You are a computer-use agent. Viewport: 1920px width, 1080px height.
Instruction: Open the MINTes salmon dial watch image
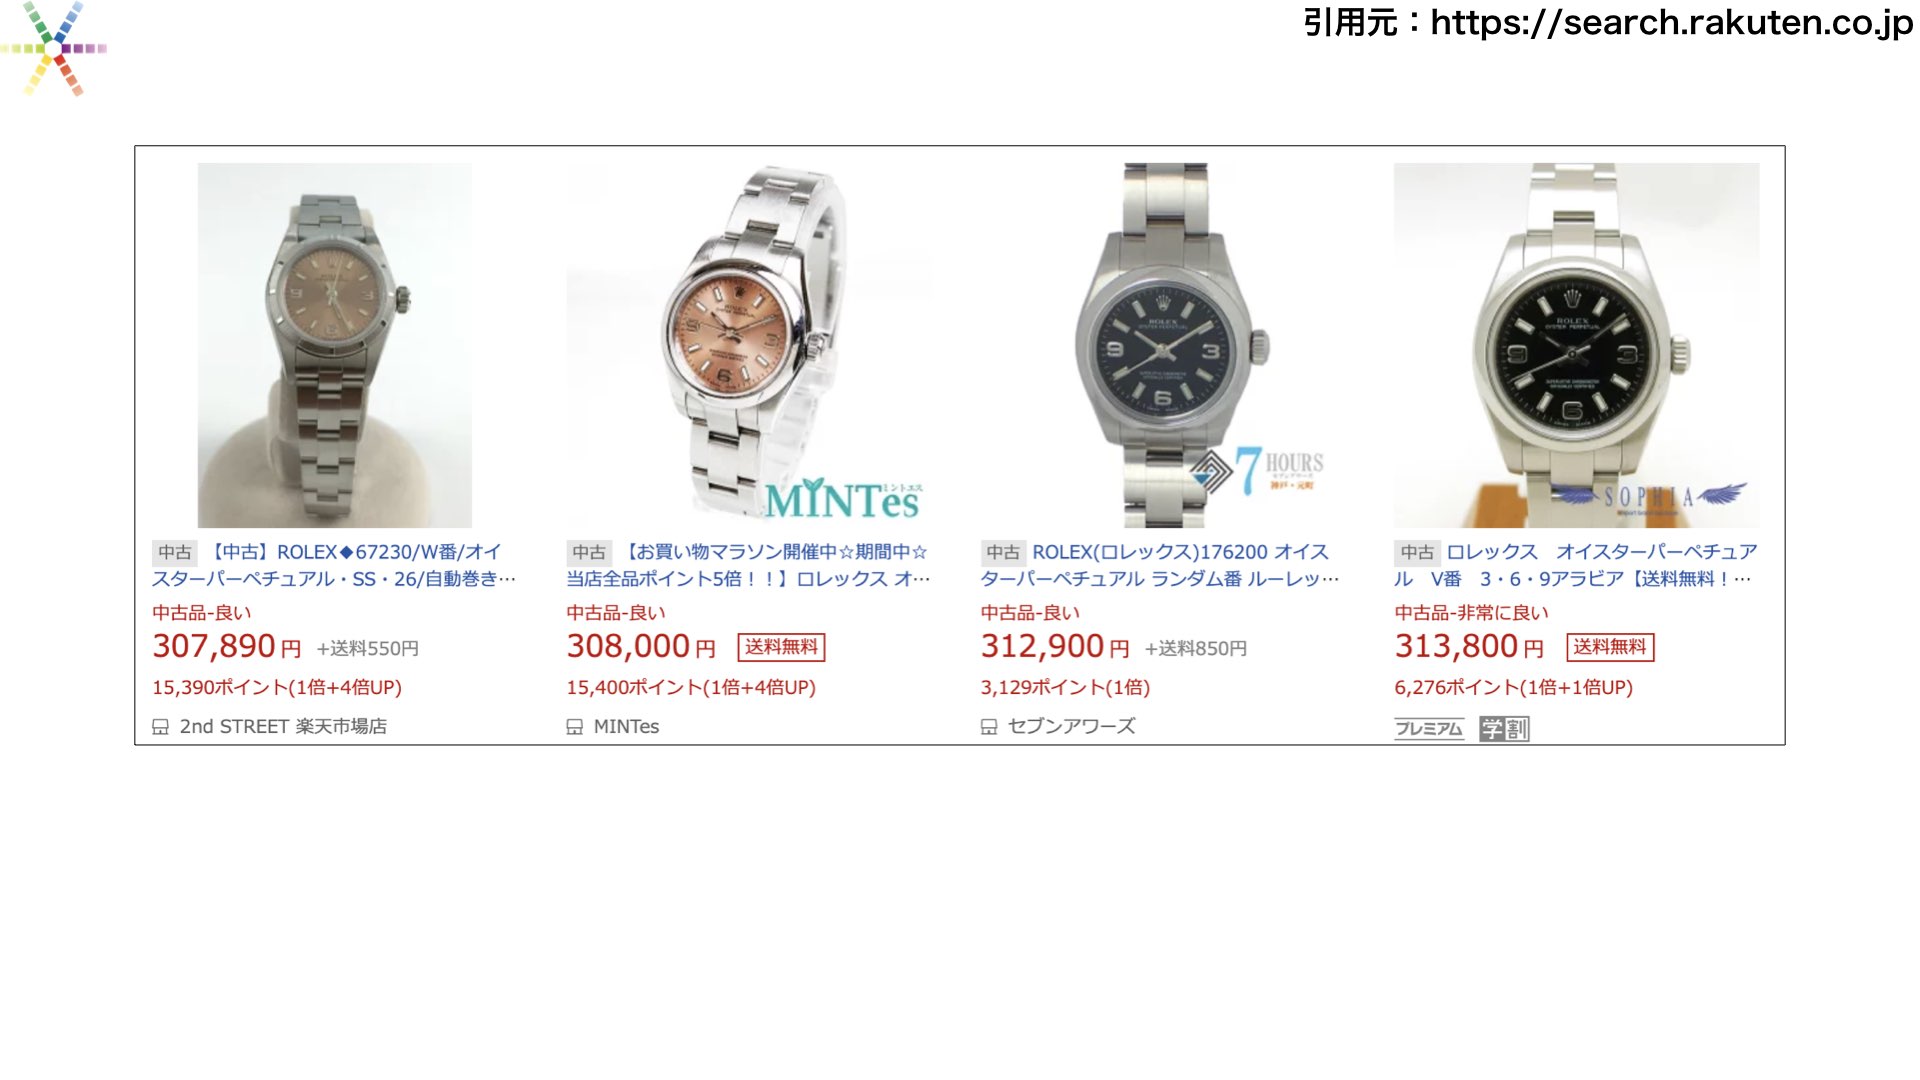749,345
